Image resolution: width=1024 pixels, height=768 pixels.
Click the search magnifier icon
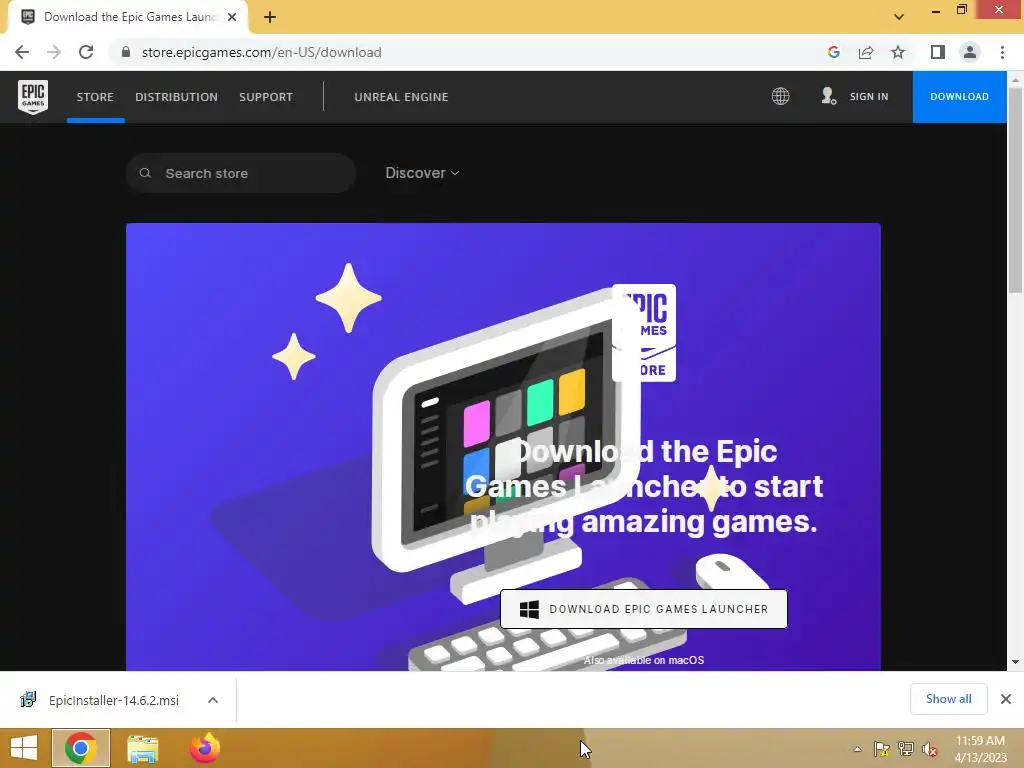pyautogui.click(x=145, y=173)
